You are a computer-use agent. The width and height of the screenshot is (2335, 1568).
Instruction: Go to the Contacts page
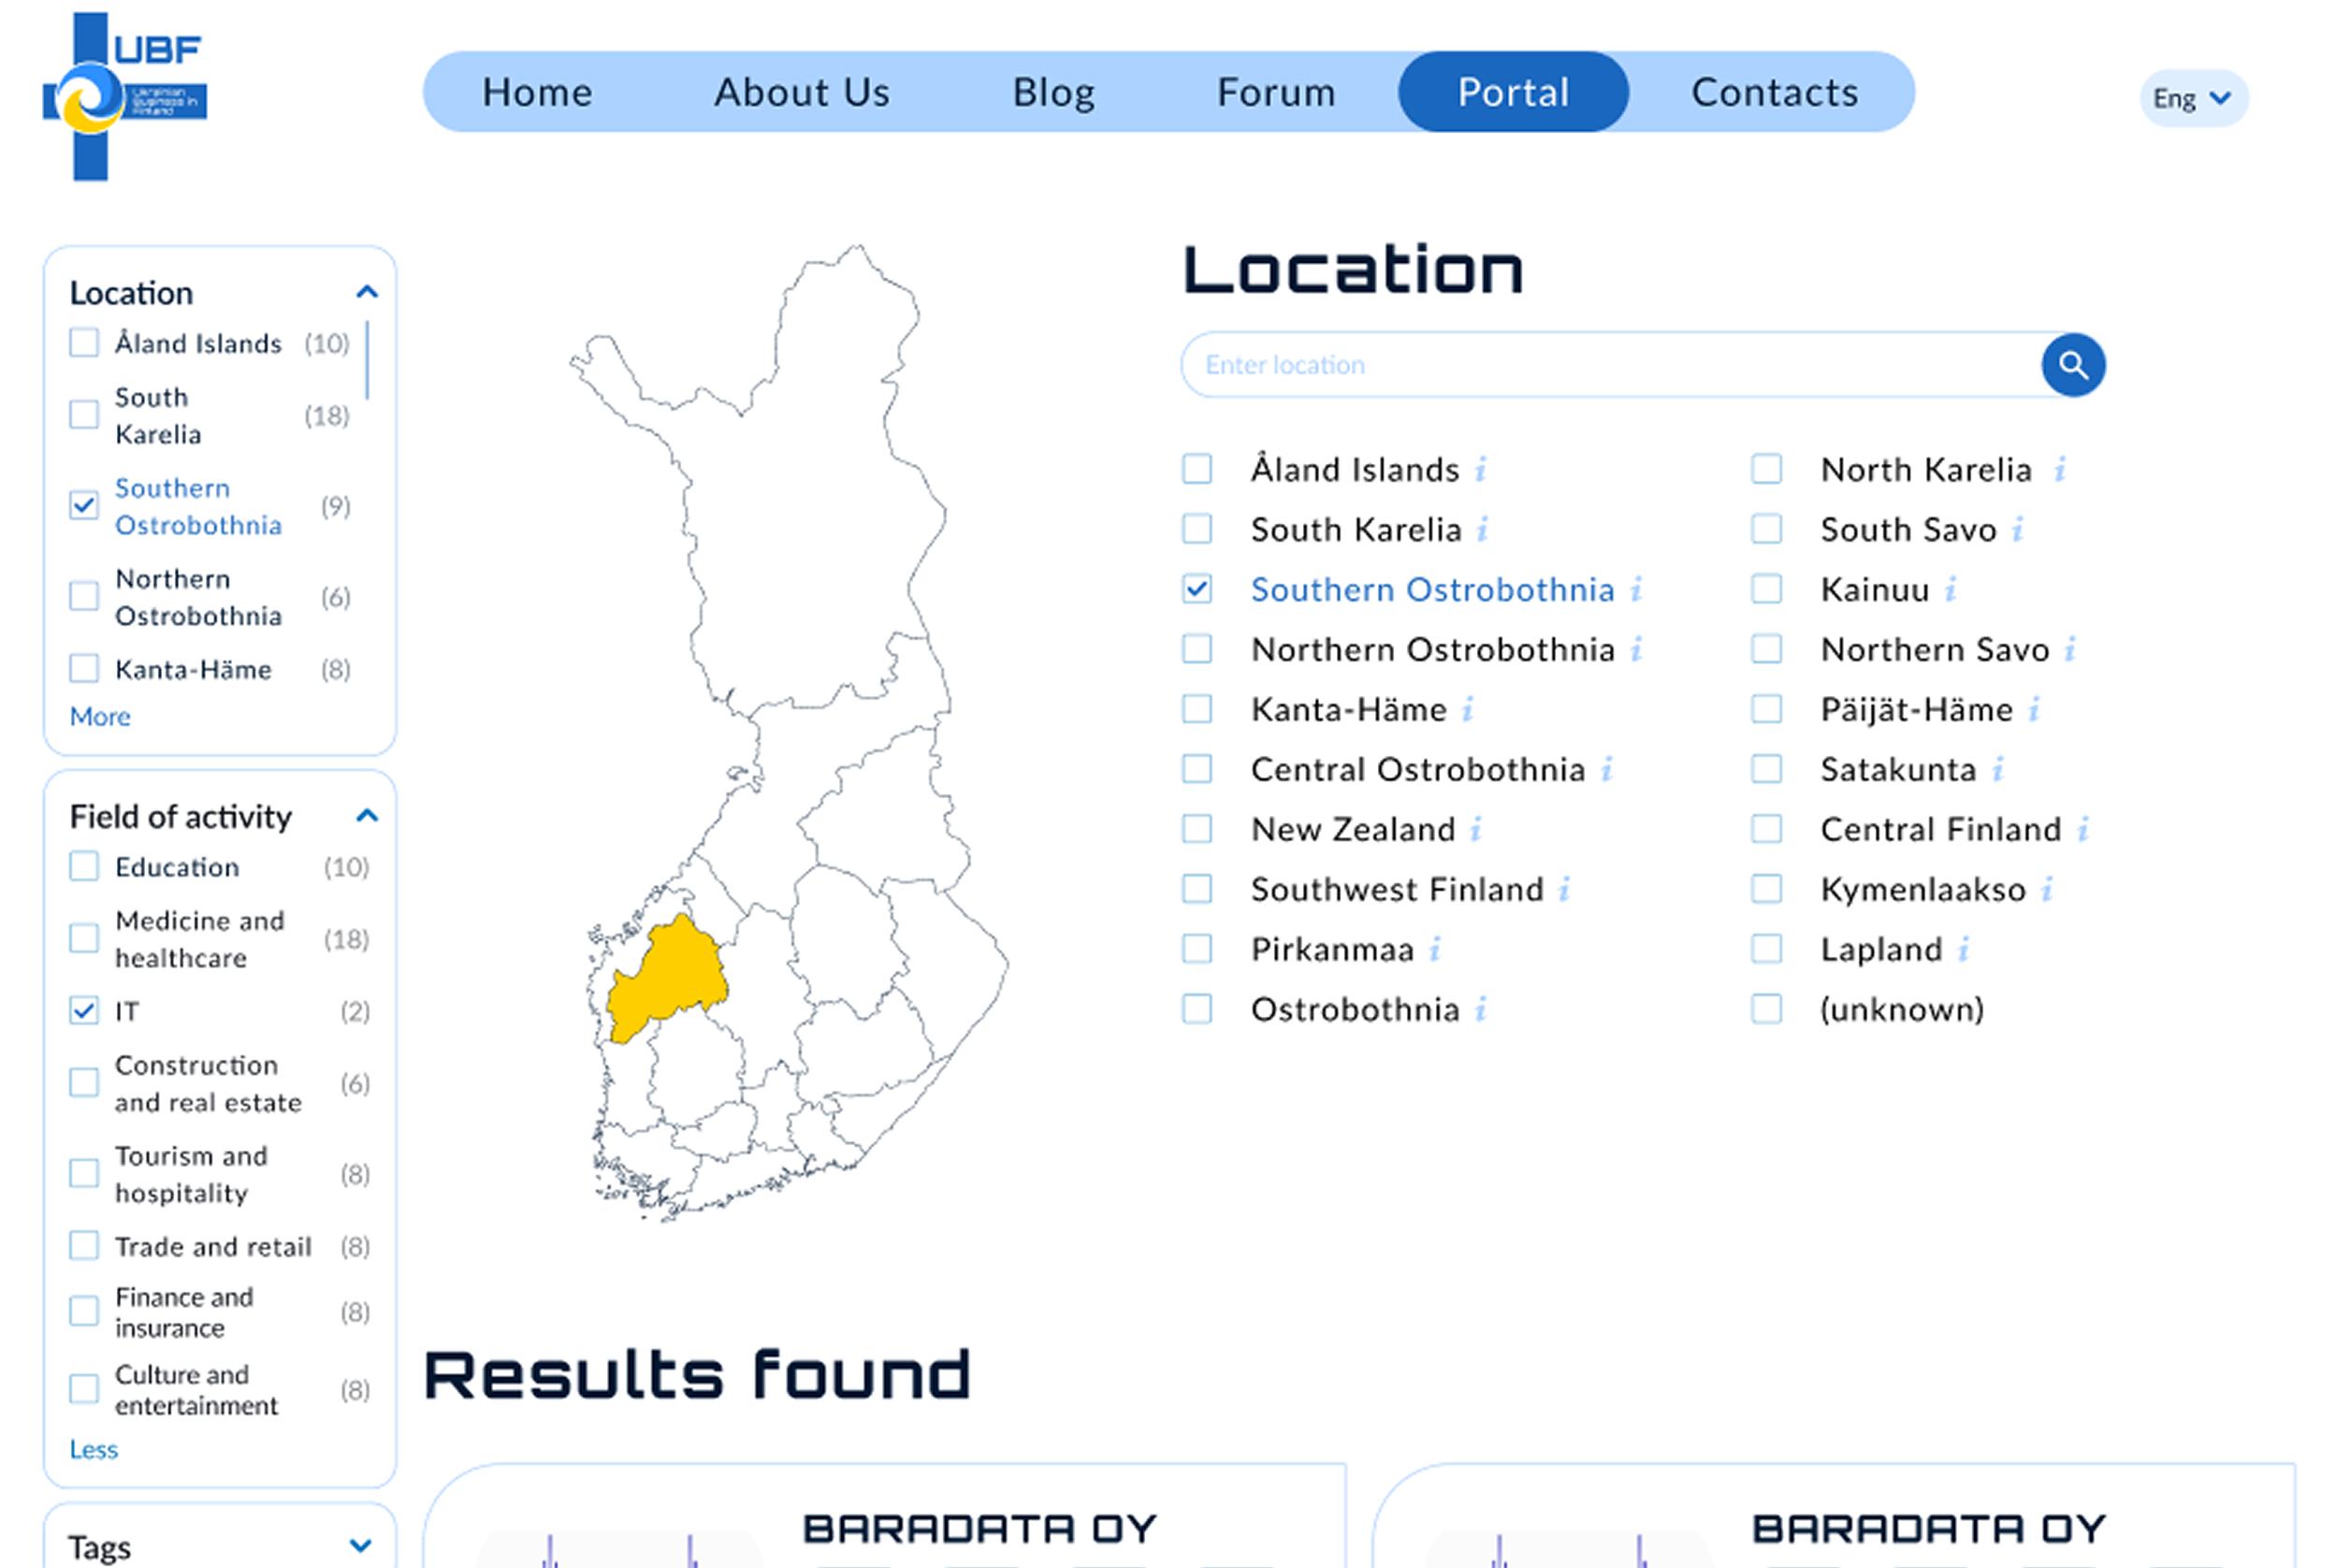point(1774,92)
